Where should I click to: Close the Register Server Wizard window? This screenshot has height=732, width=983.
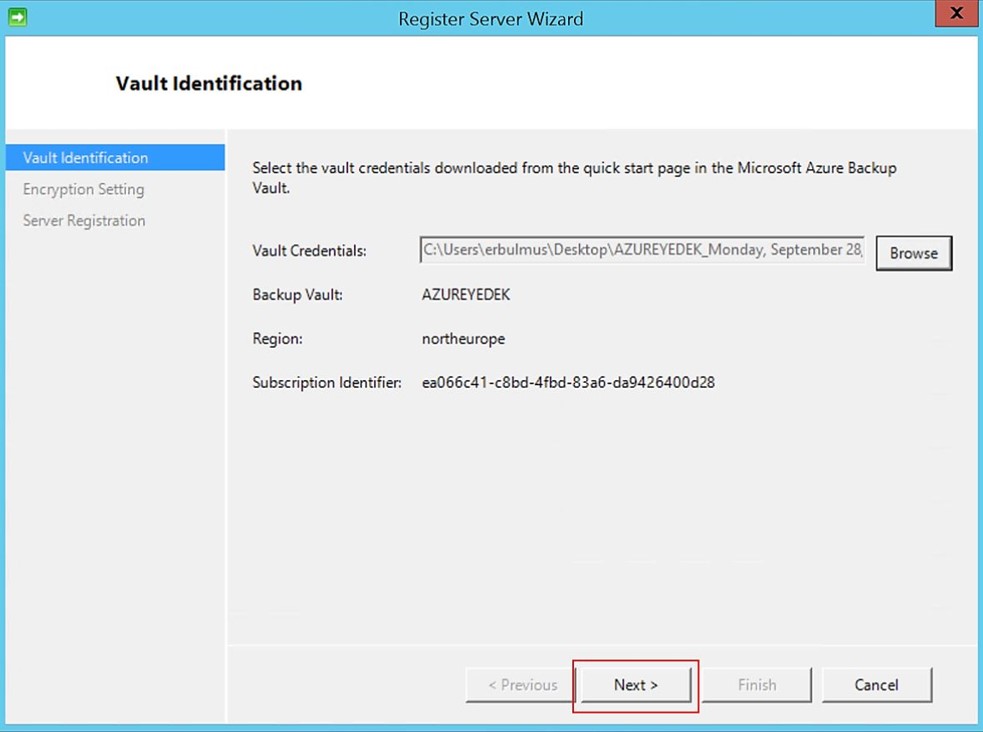pos(956,14)
